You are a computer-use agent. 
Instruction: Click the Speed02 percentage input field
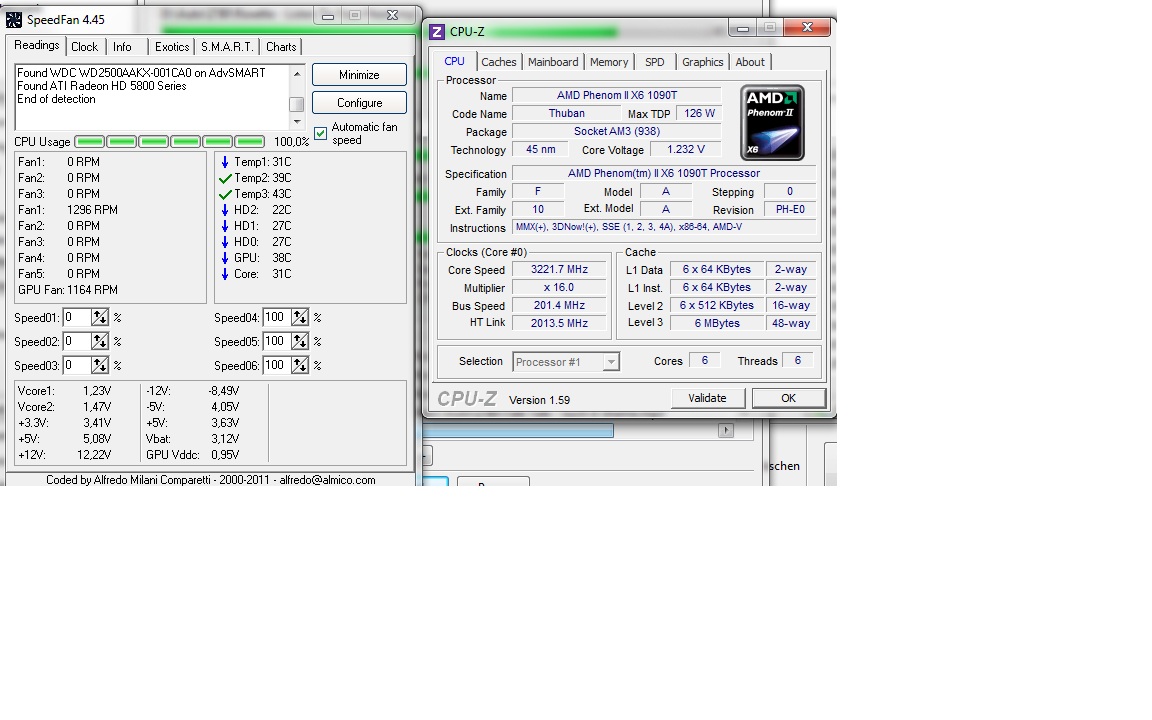(76, 342)
